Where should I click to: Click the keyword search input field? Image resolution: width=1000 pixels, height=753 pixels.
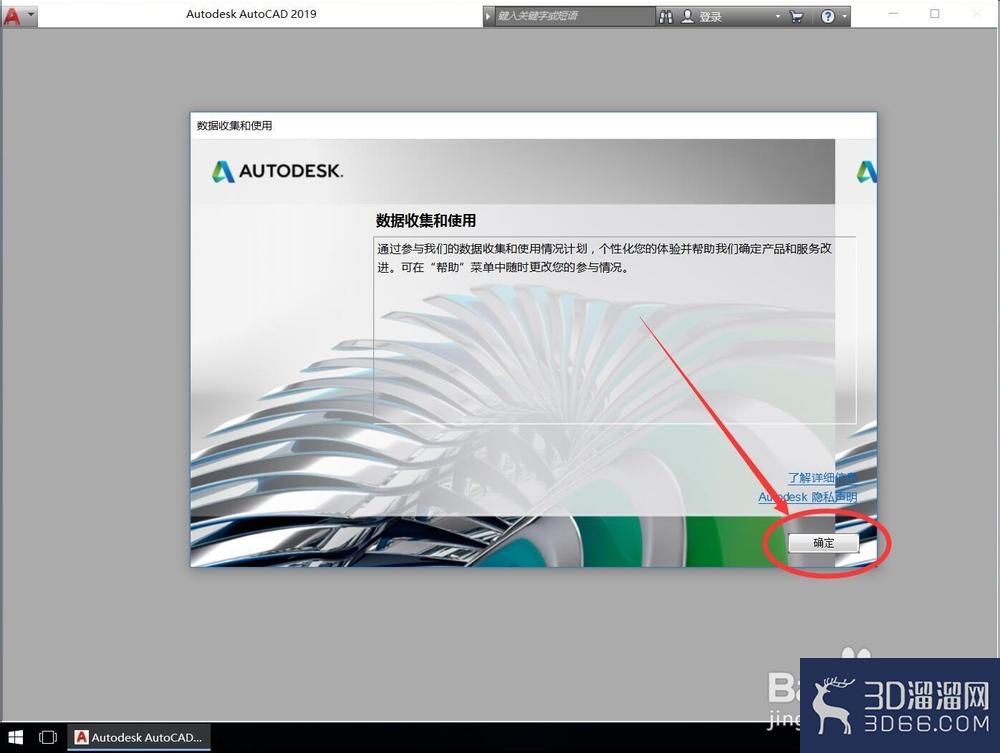(575, 16)
